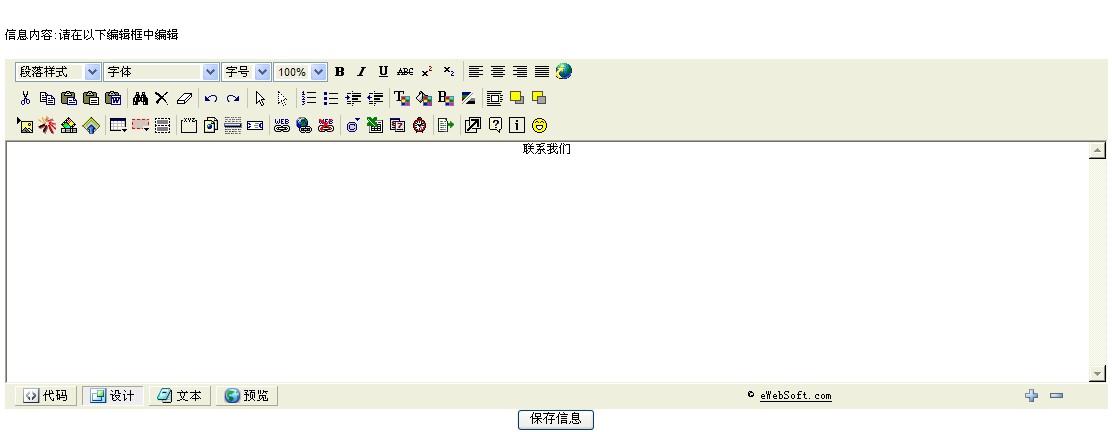Viewport: 1112px width, 432px height.
Task: Decrease indent of the paragraph
Action: point(375,99)
